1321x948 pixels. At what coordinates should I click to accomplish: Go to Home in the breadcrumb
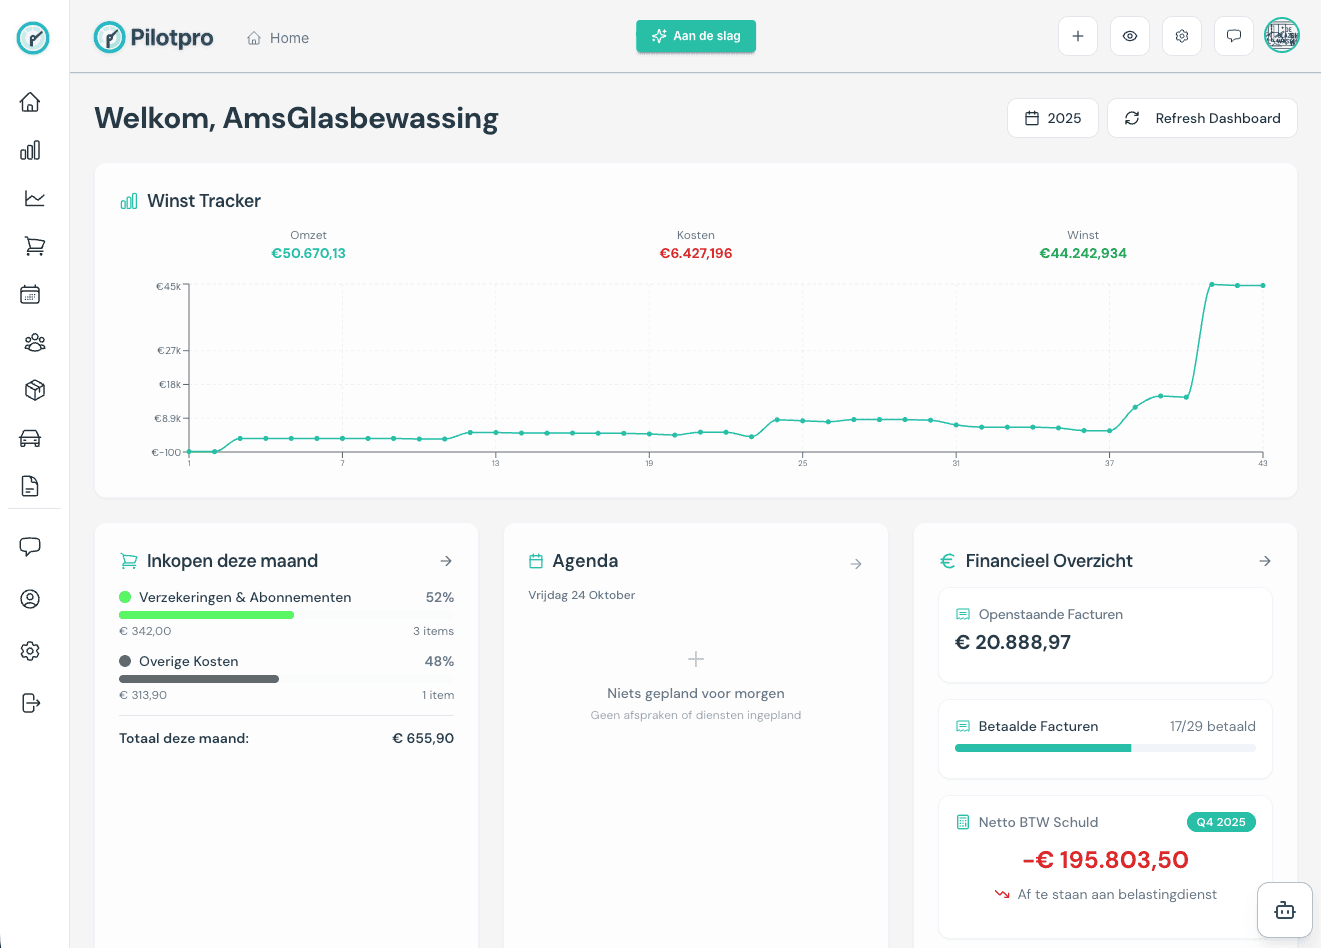click(x=278, y=38)
